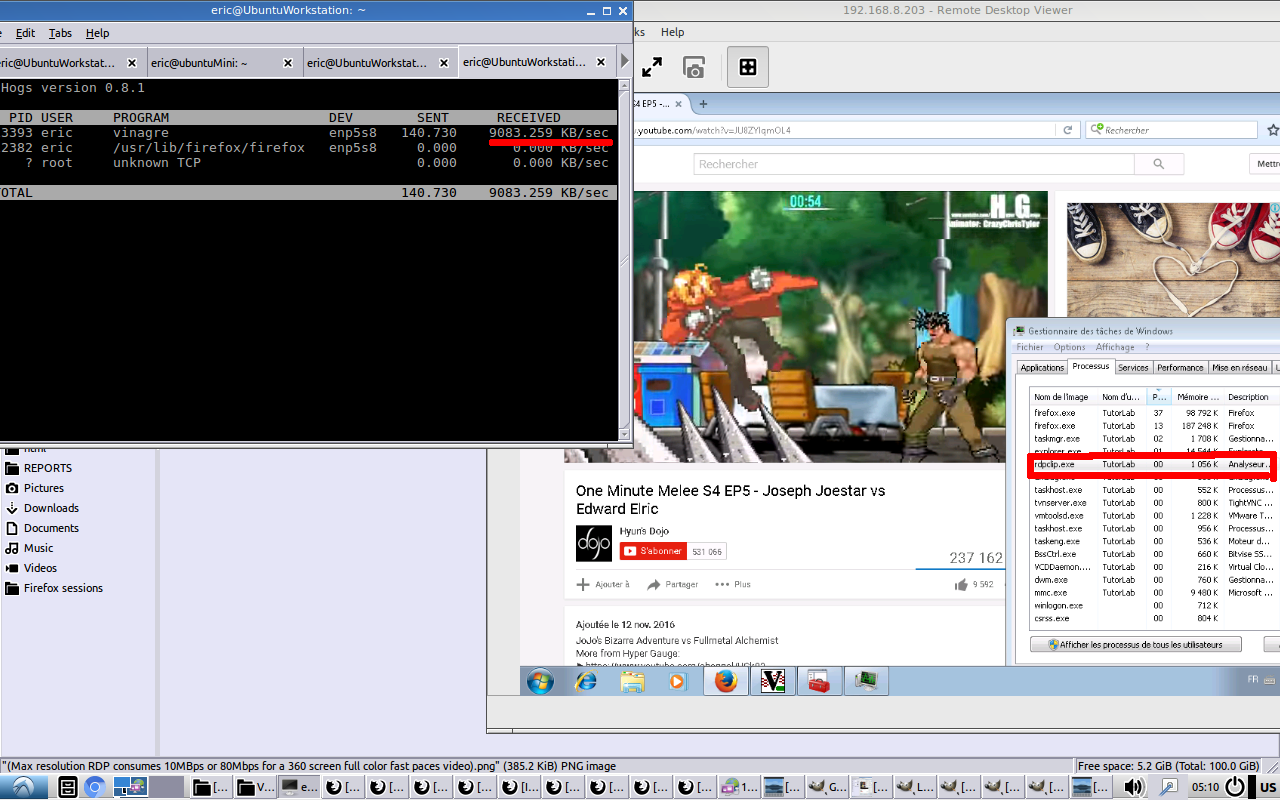Viewport: 1280px width, 800px height.
Task: Click the Ubuntu volume icon in the panel
Action: (1134, 787)
